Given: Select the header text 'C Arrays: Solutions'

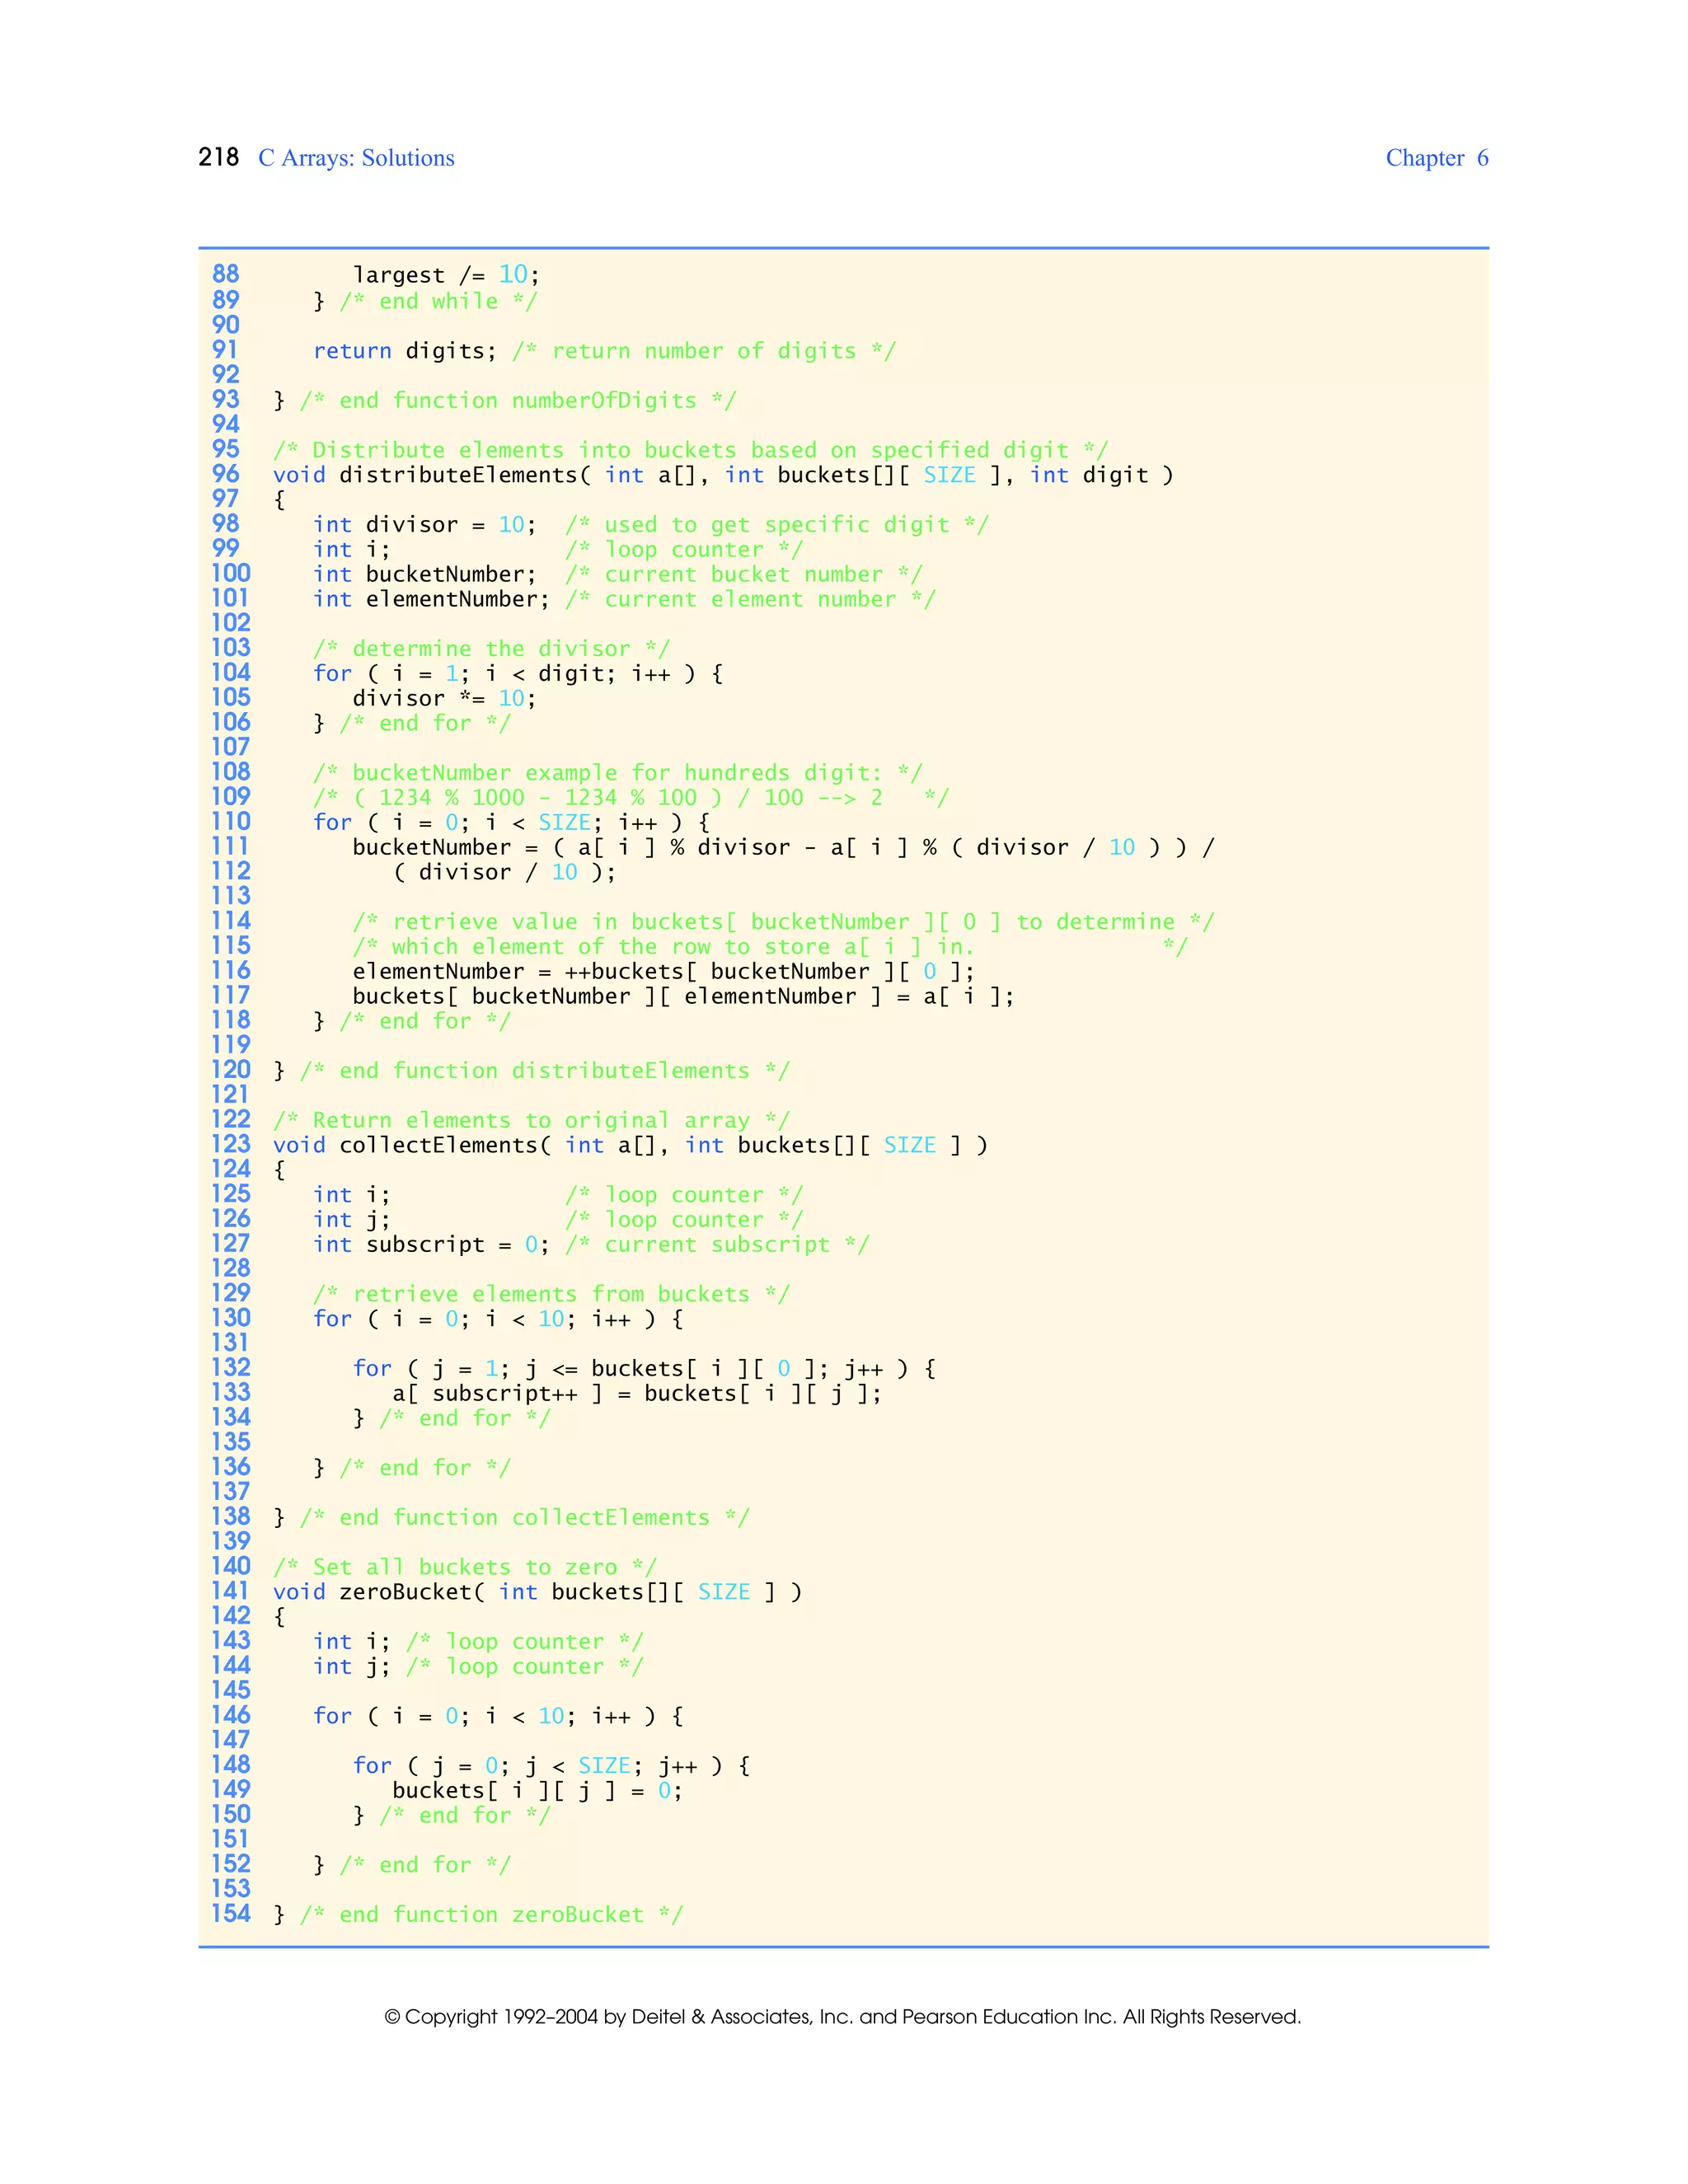Looking at the screenshot, I should pyautogui.click(x=356, y=158).
